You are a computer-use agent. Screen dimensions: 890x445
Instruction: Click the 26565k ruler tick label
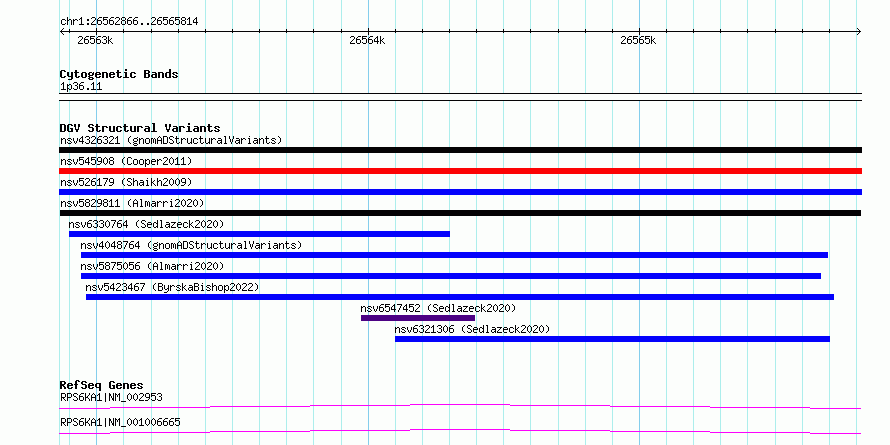638,40
